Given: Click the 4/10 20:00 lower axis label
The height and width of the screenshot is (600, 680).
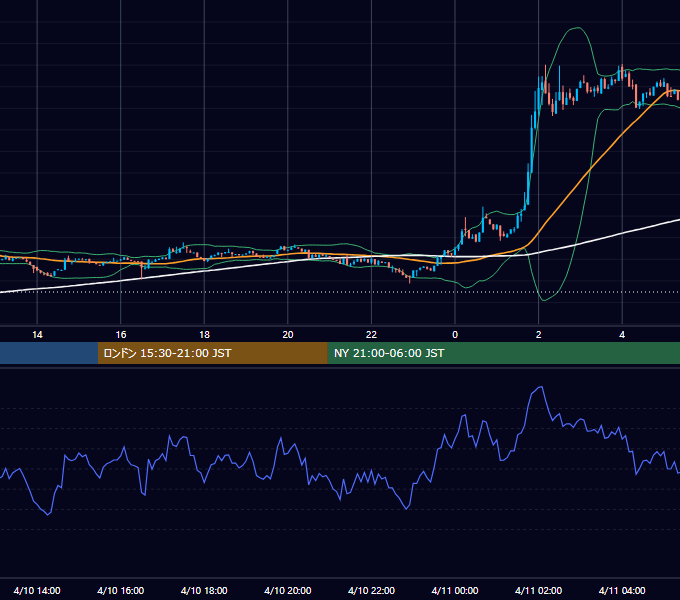Looking at the screenshot, I should click(288, 590).
